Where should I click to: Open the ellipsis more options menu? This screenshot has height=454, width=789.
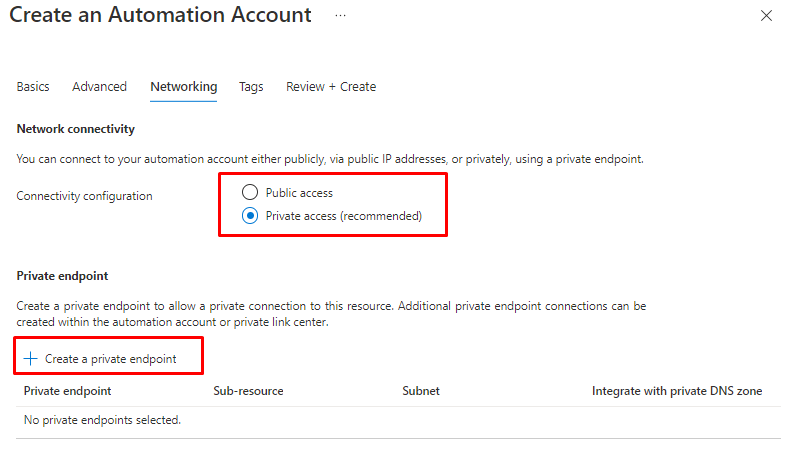click(340, 16)
